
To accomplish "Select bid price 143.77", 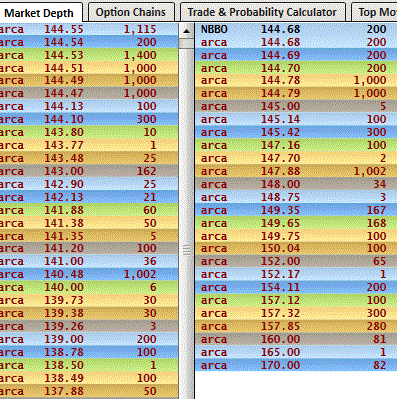I will tap(64, 145).
